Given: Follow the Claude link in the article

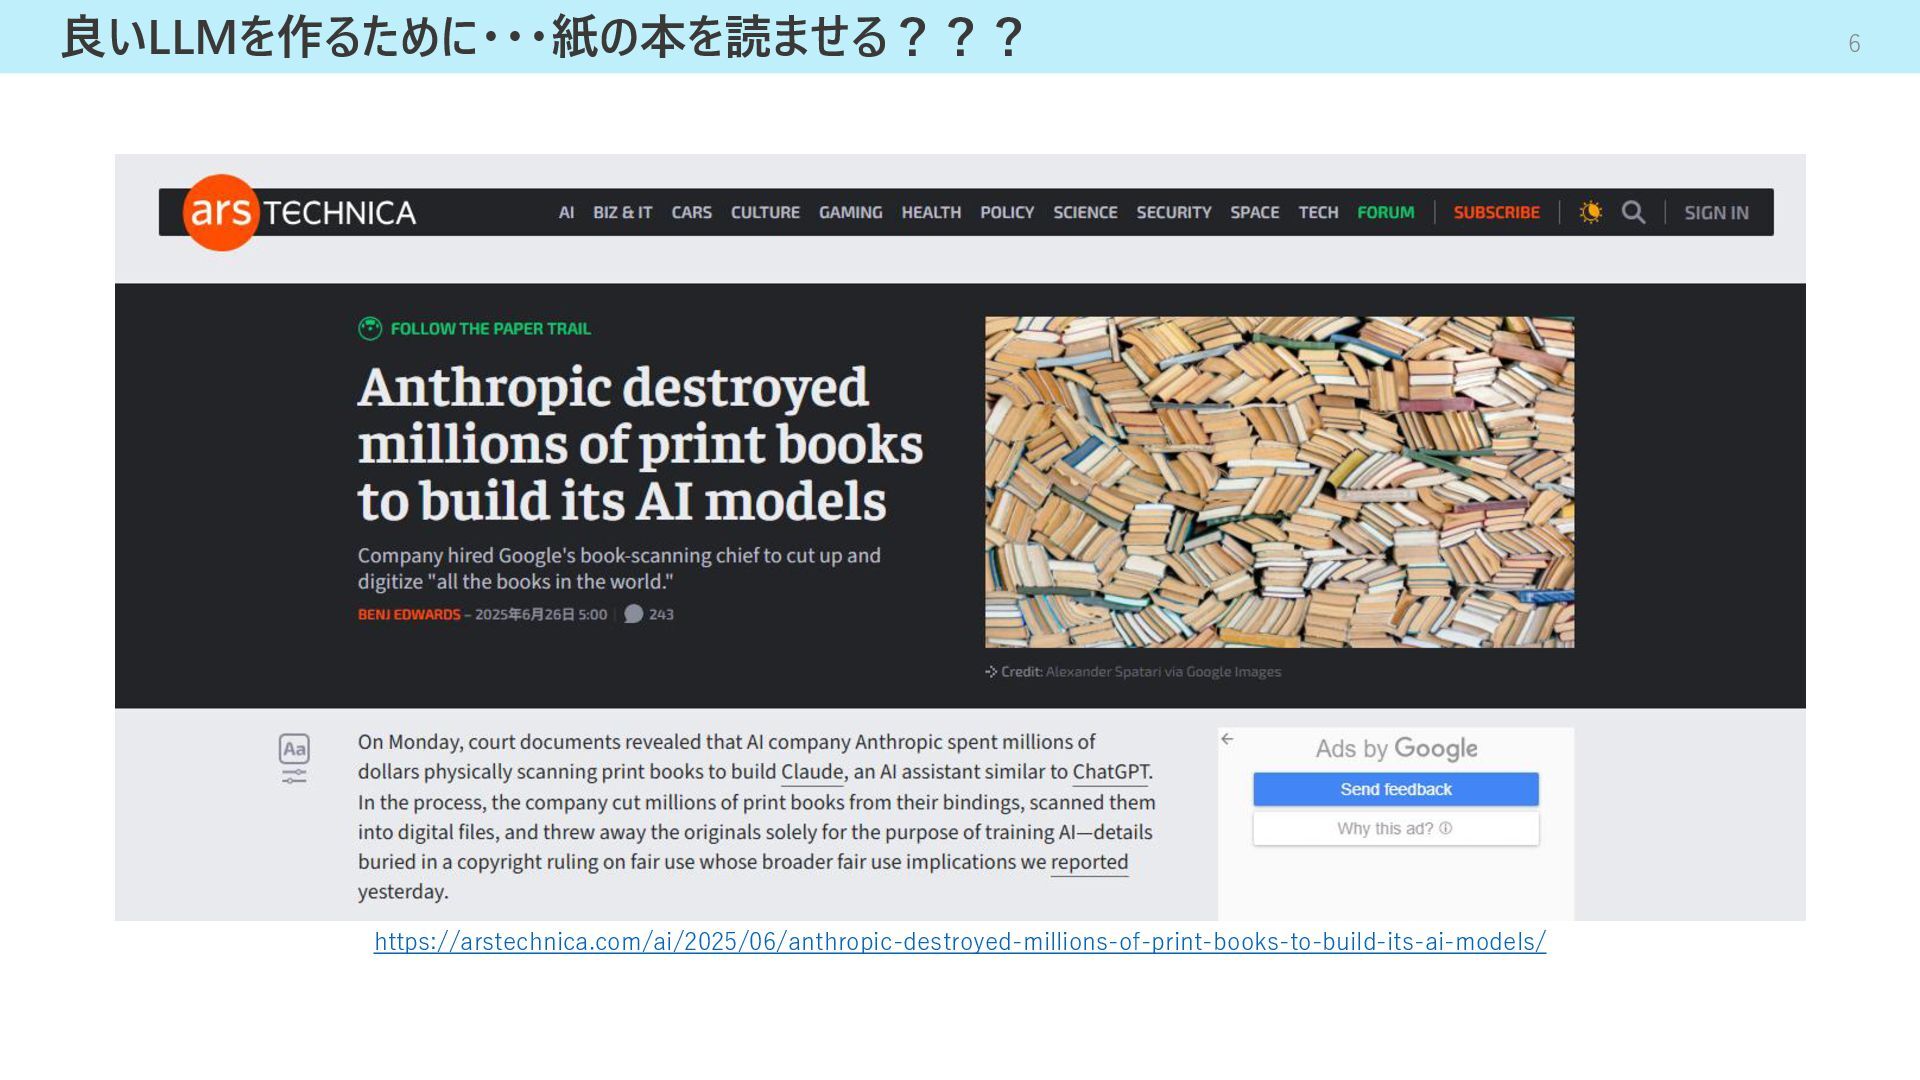Looking at the screenshot, I should pos(812,772).
